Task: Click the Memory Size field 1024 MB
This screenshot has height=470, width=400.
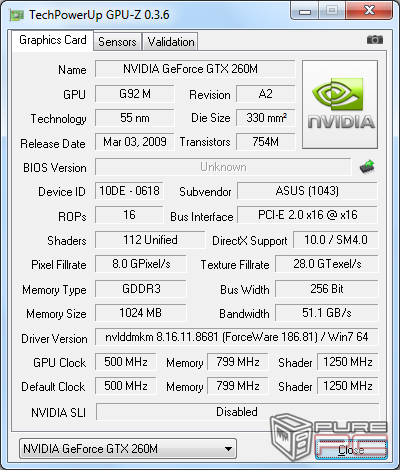Action: coord(141,313)
